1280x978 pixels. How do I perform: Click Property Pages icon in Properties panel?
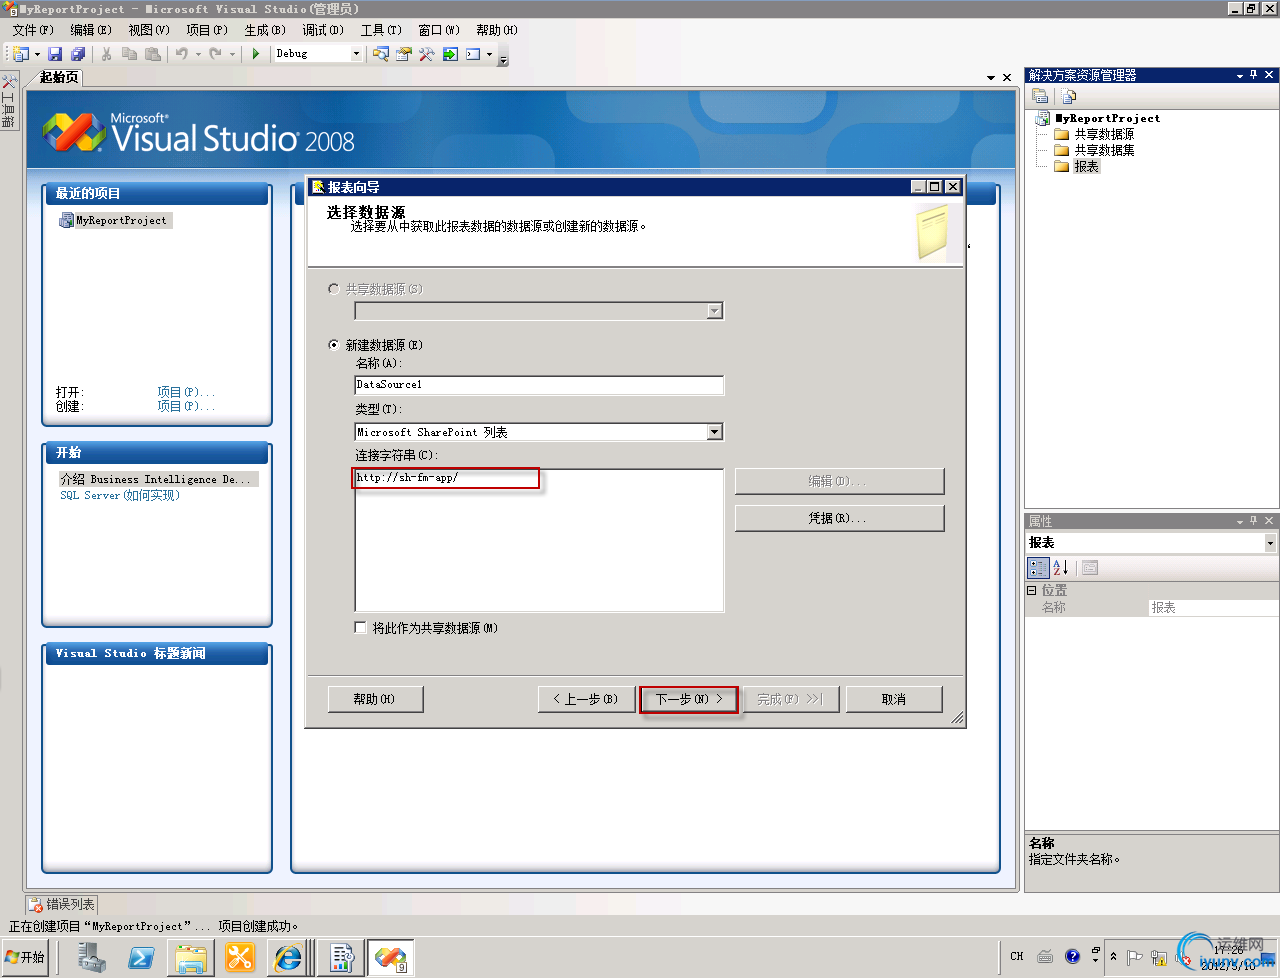pyautogui.click(x=1090, y=568)
